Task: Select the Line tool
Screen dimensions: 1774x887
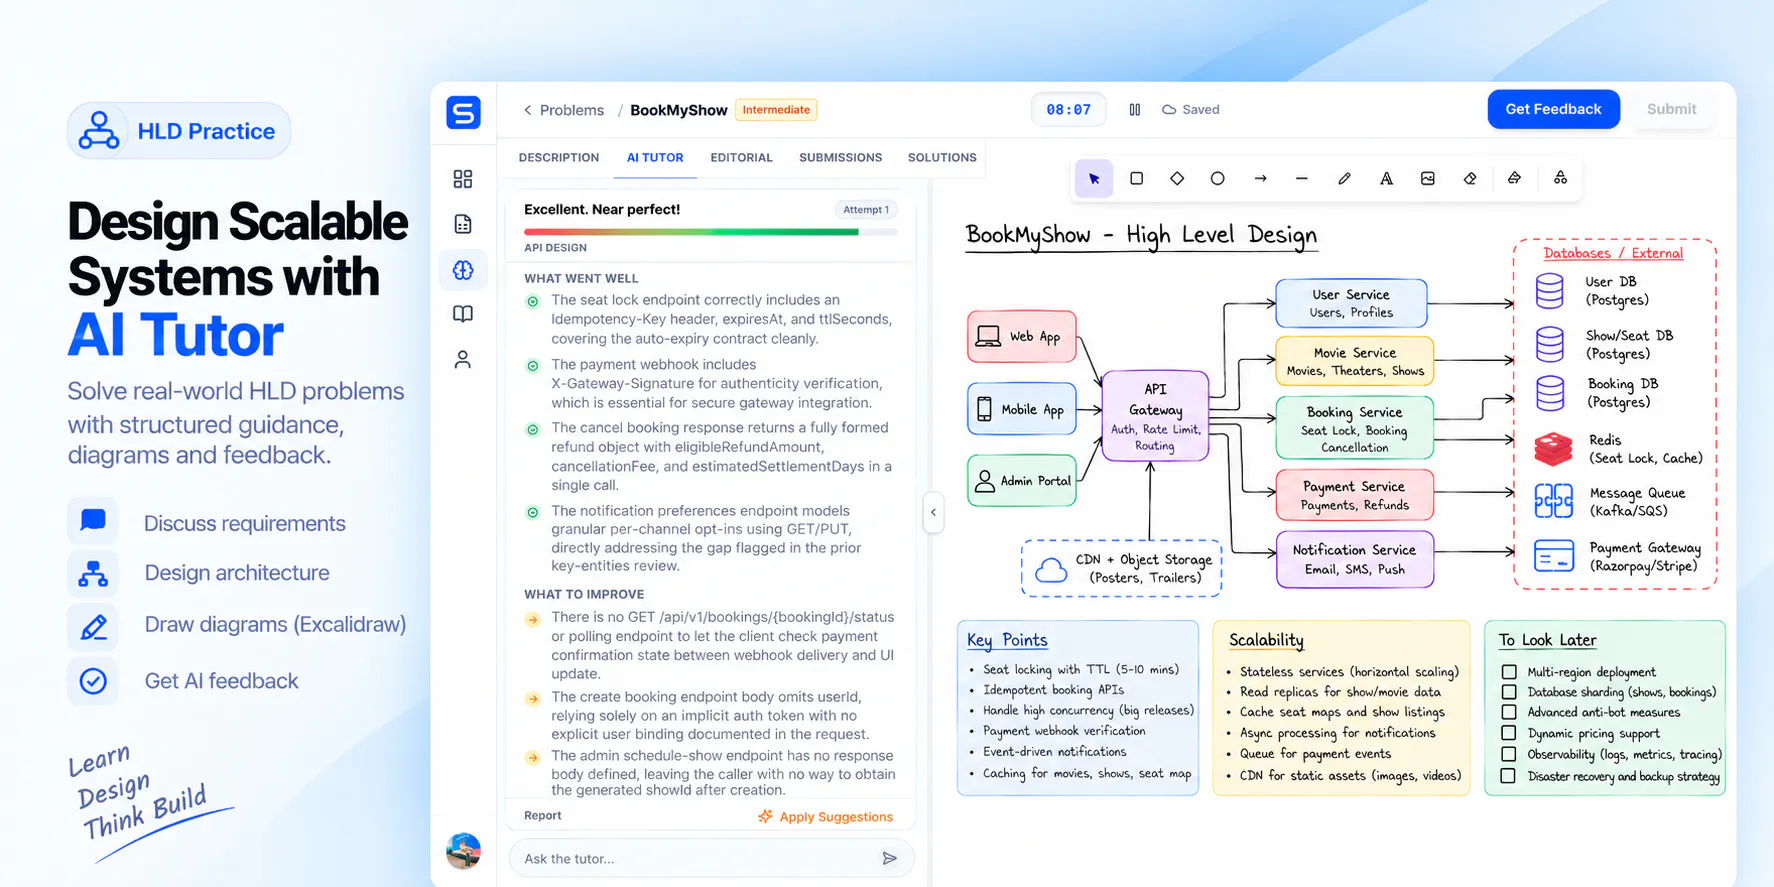Action: 1301,179
